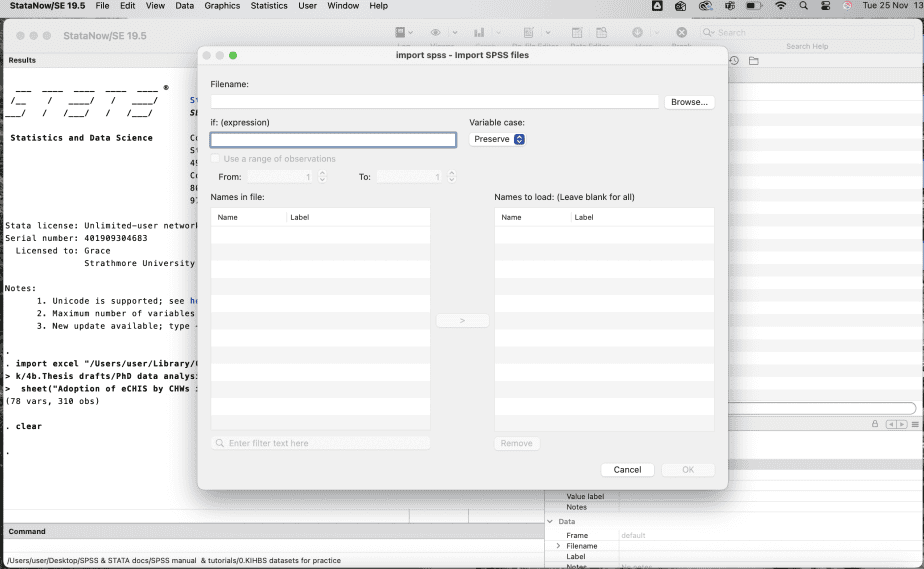Open the Graphics menu
This screenshot has width=924, height=569.
[222, 6]
